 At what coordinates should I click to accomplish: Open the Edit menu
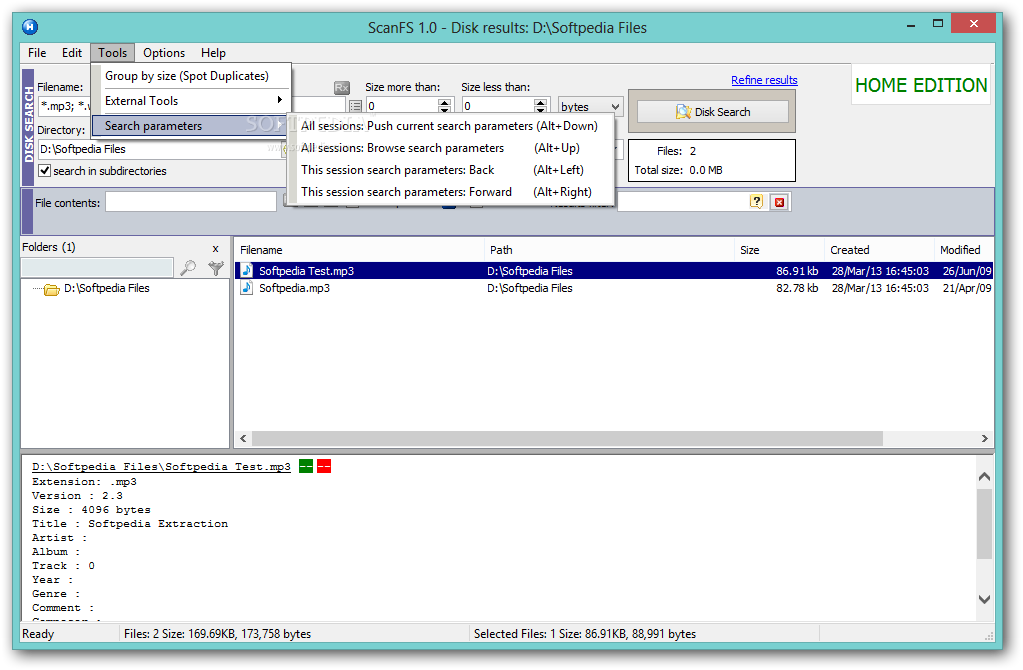pyautogui.click(x=72, y=53)
